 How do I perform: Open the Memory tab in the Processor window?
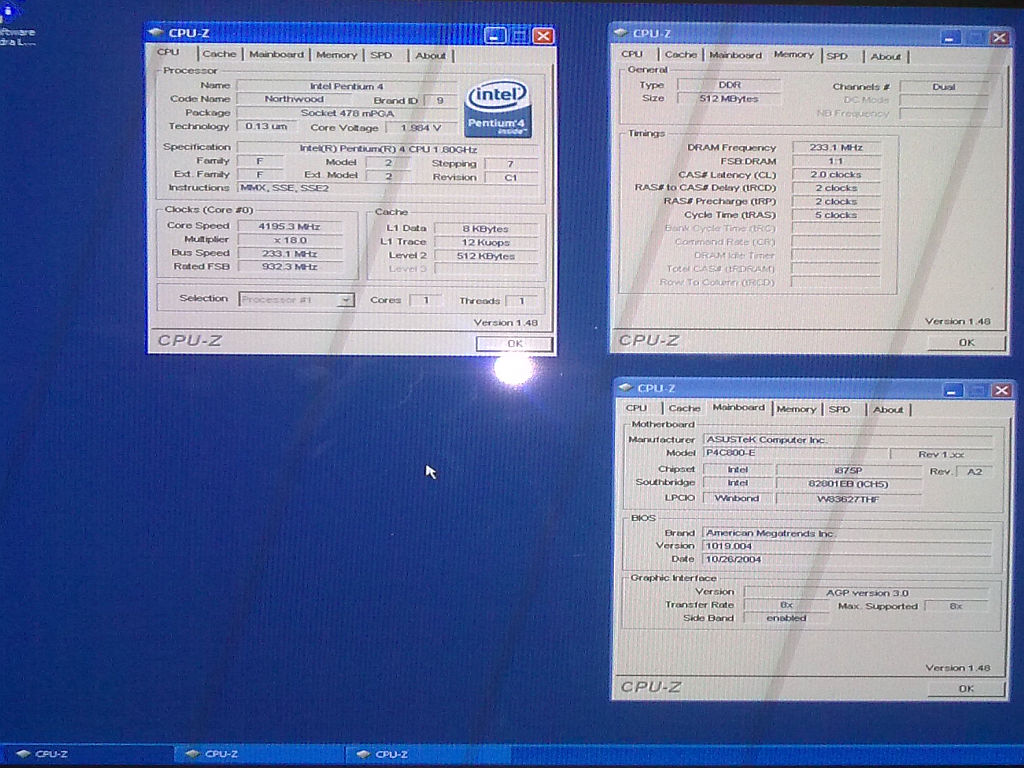[x=336, y=56]
